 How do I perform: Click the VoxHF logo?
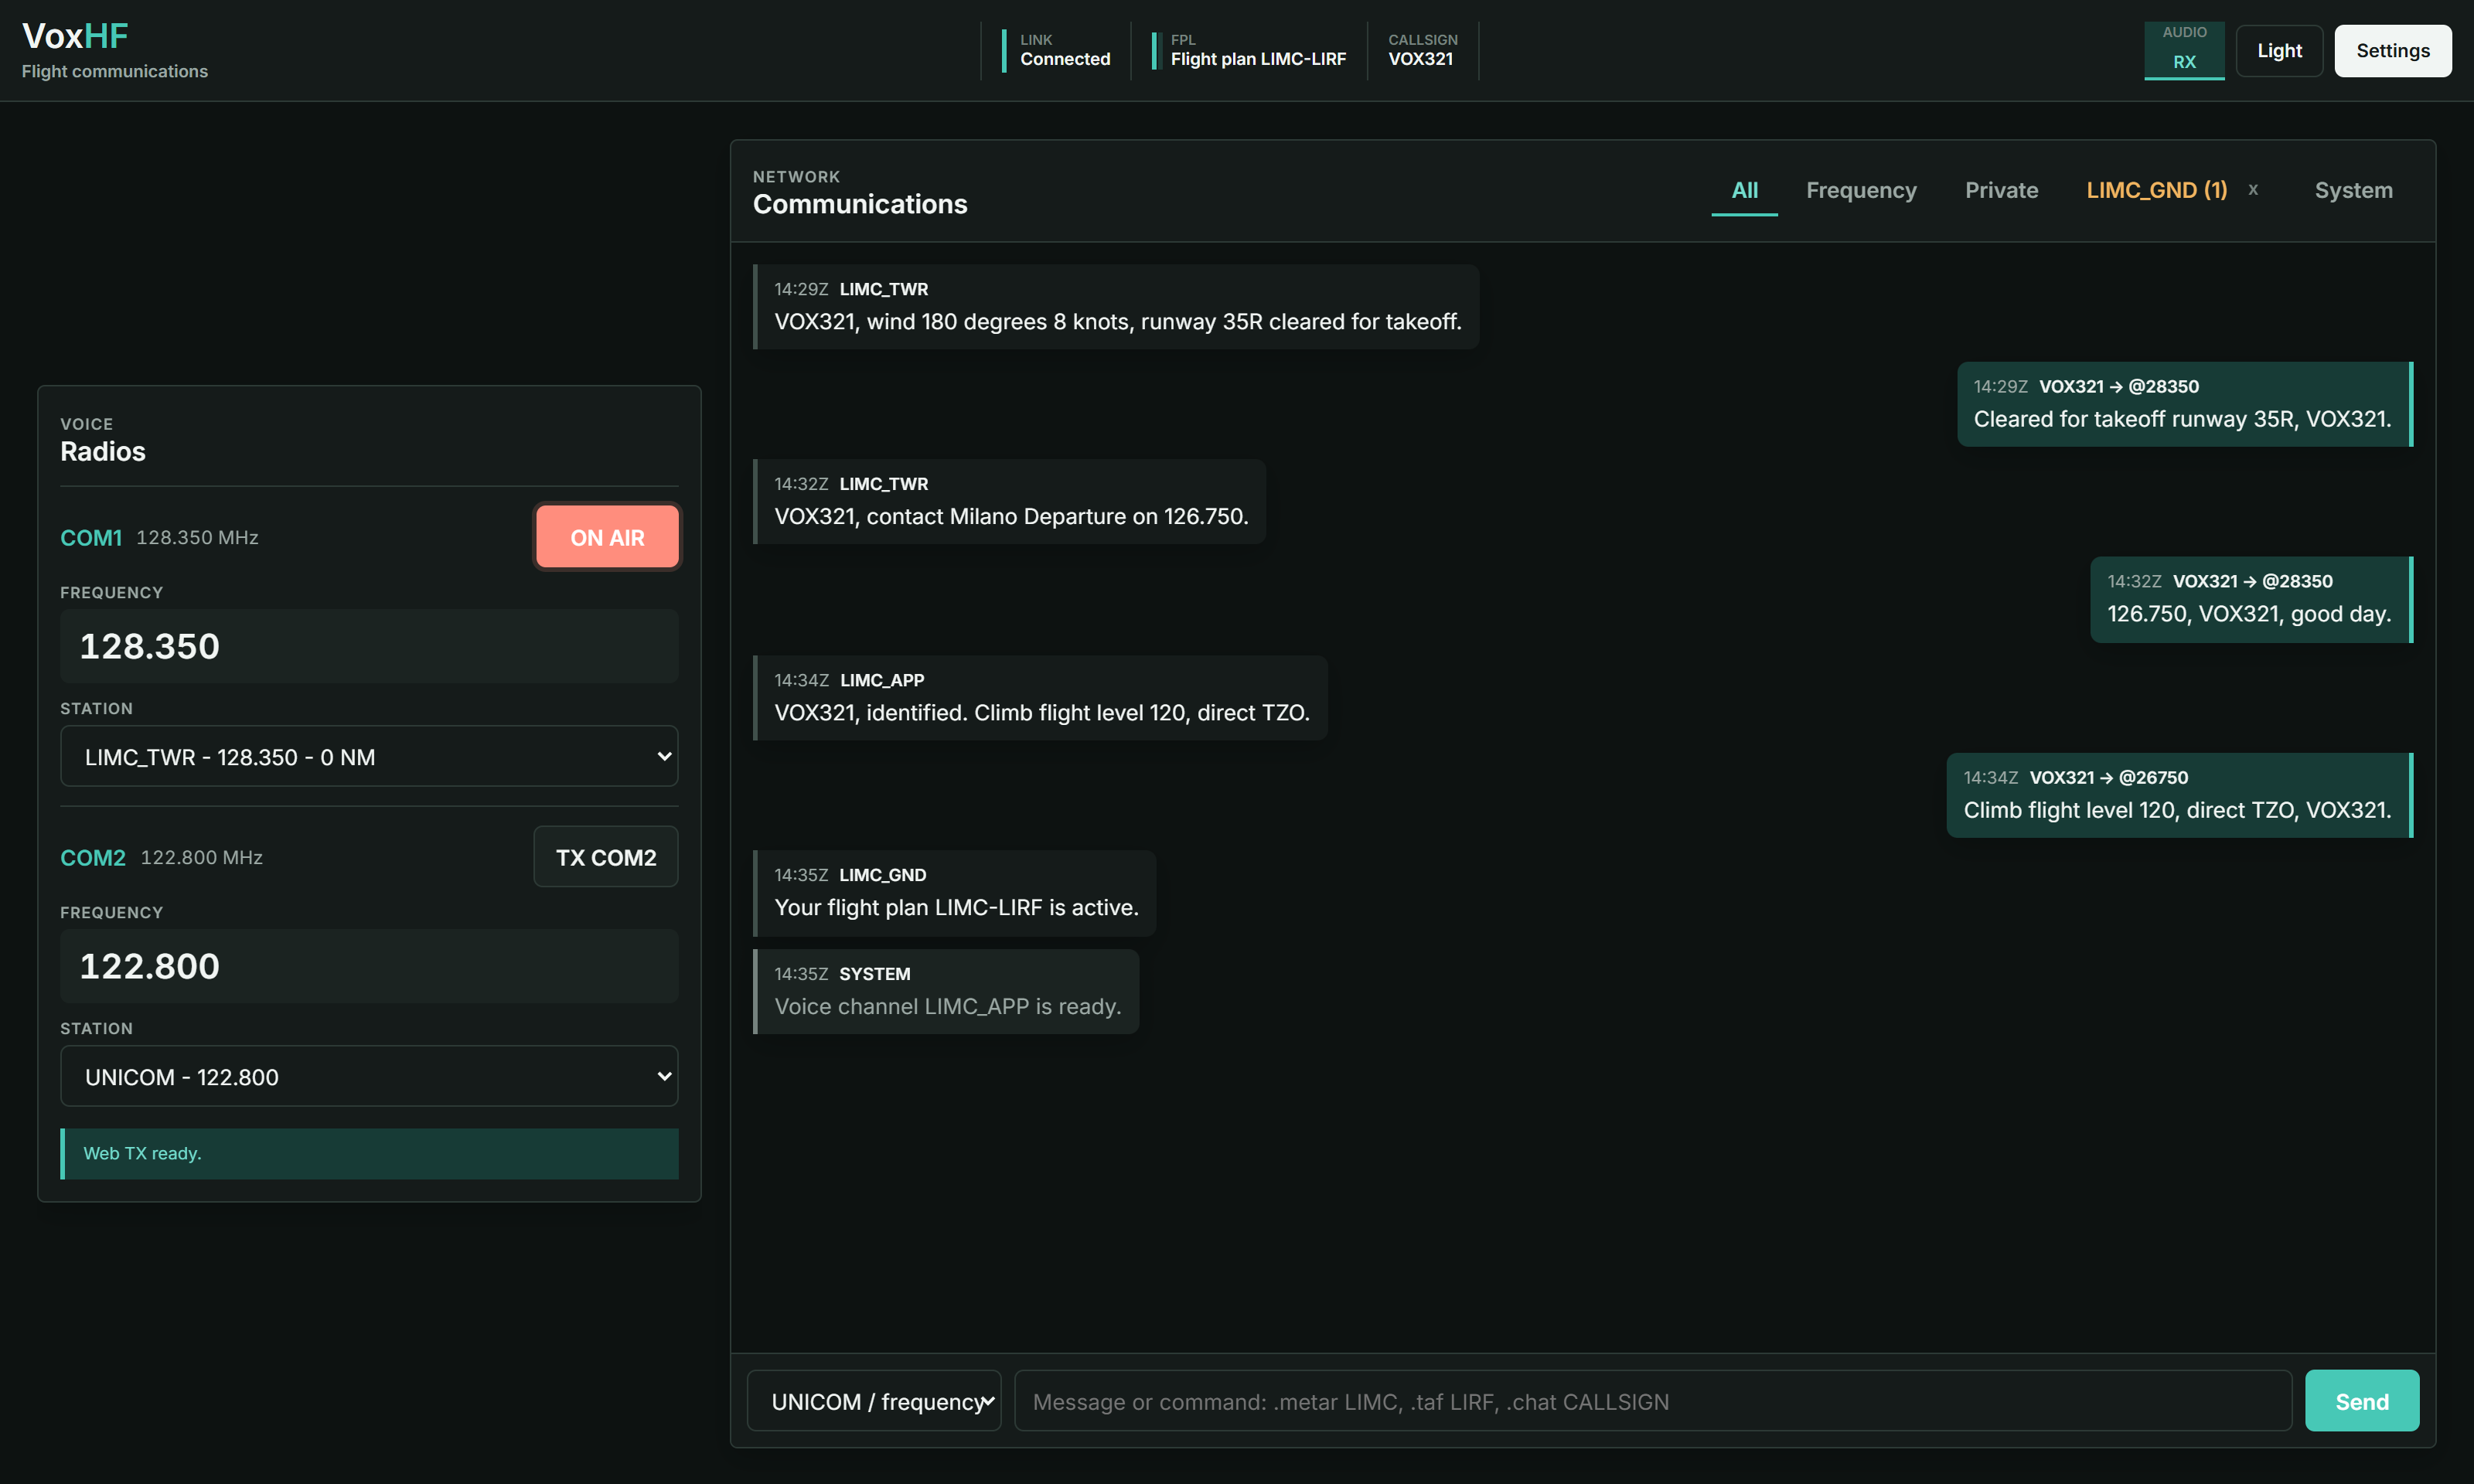point(75,36)
